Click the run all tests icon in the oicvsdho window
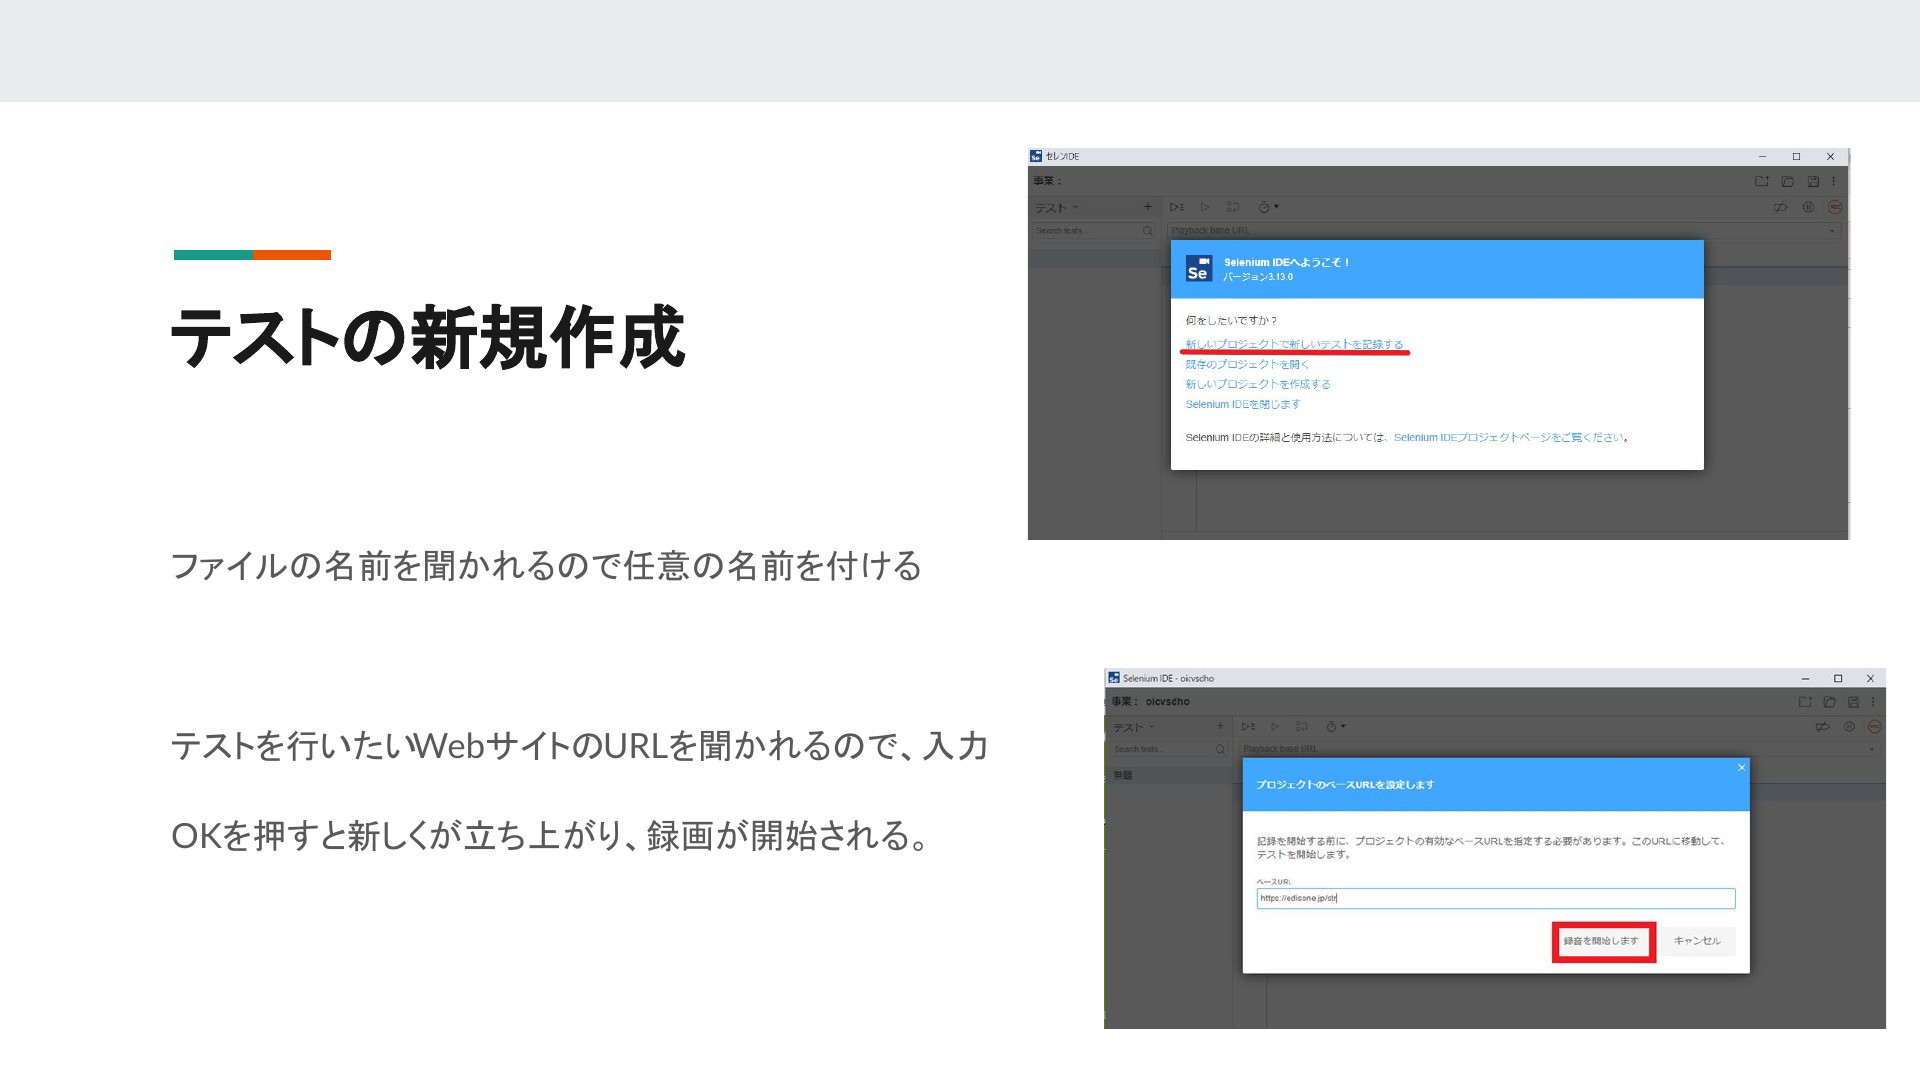This screenshot has height=1080, width=1920. [1248, 726]
